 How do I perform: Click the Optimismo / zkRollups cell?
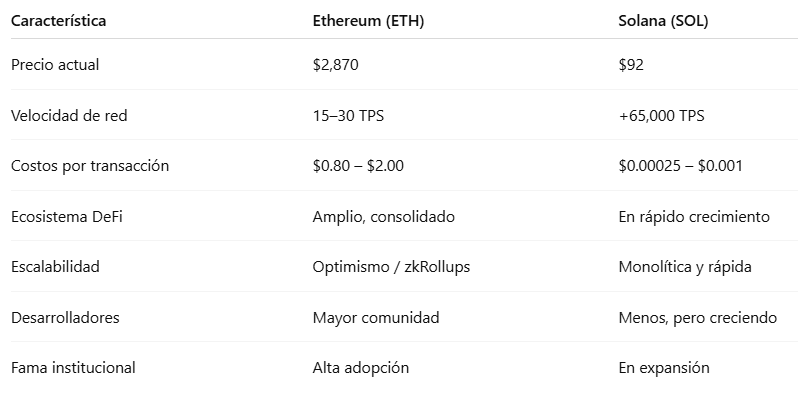(391, 267)
